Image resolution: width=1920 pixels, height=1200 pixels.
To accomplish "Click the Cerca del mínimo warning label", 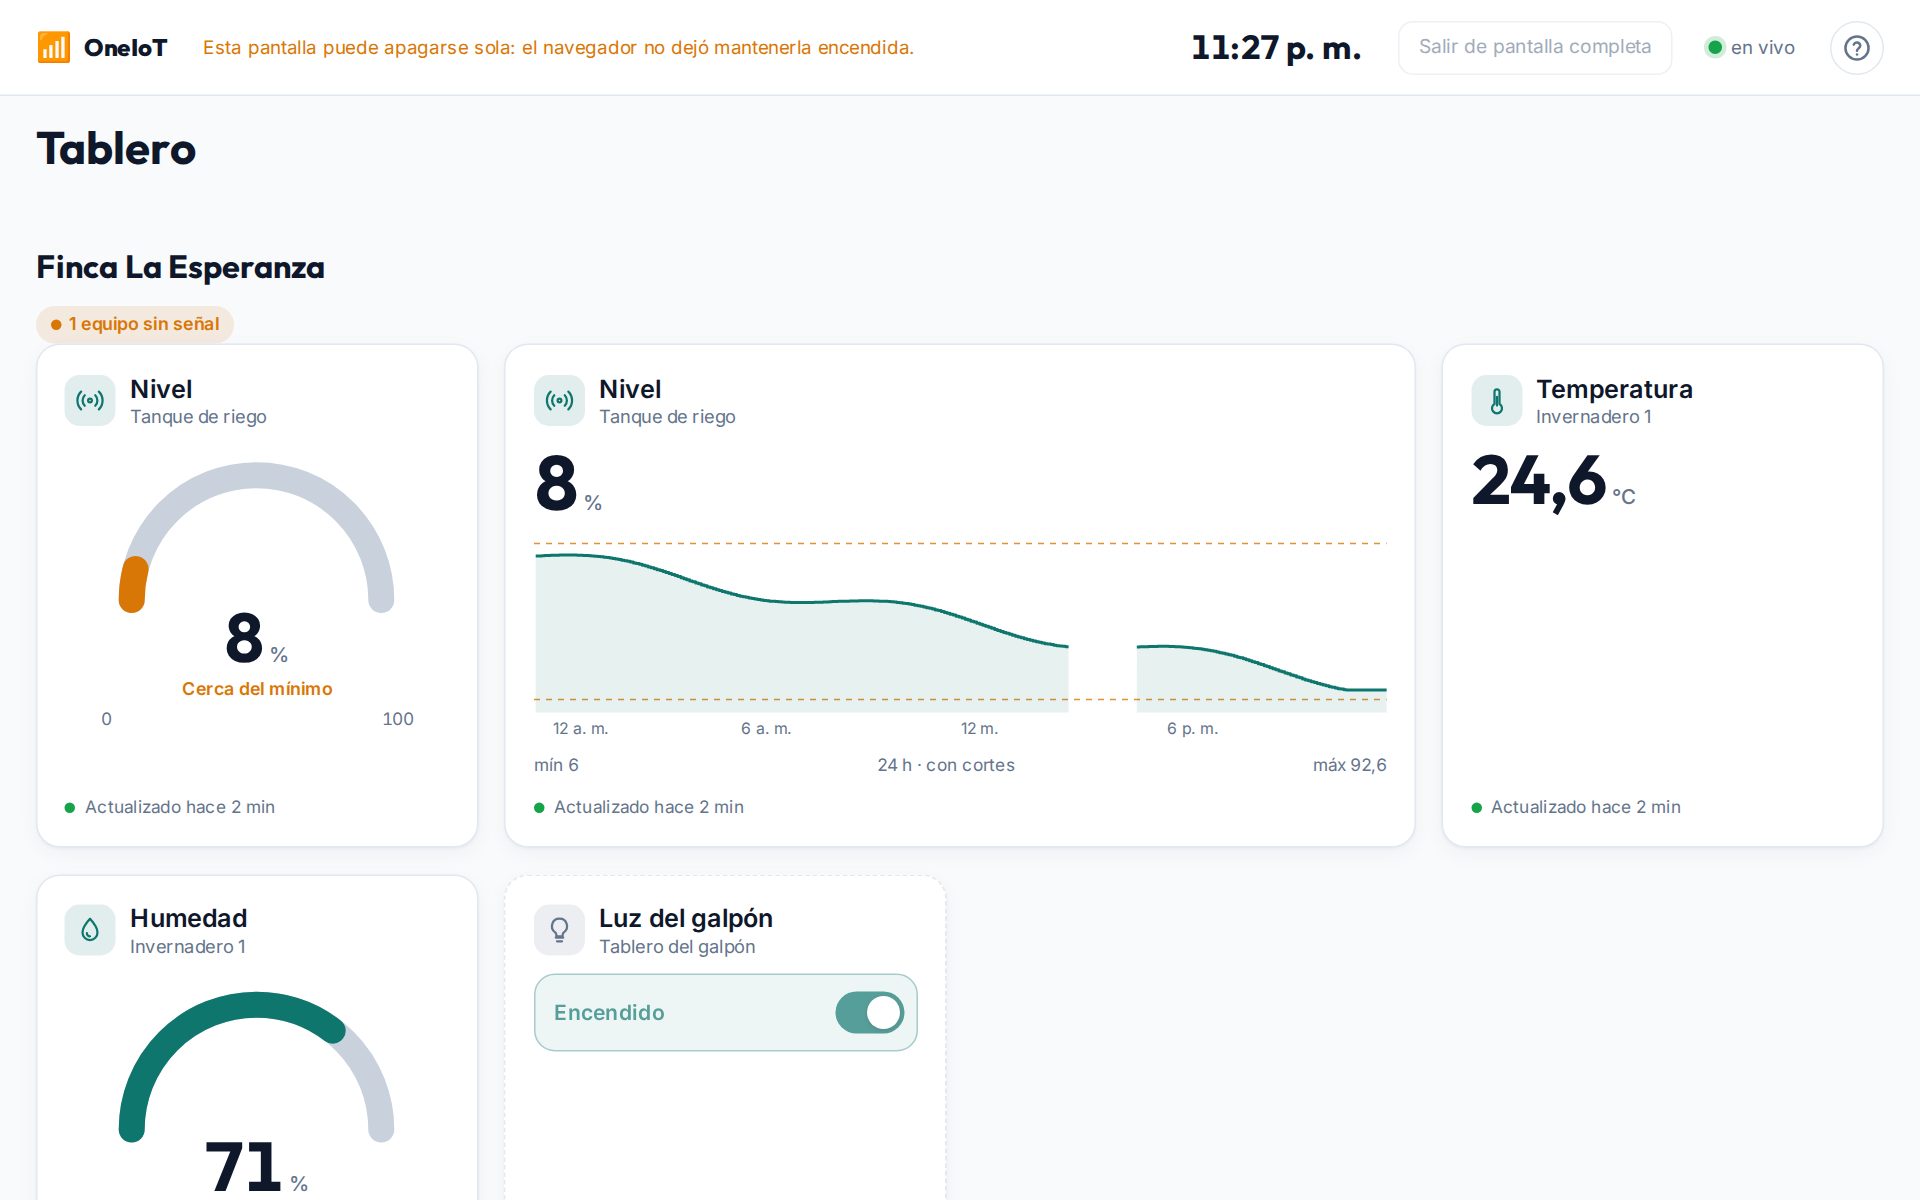I will (x=257, y=689).
